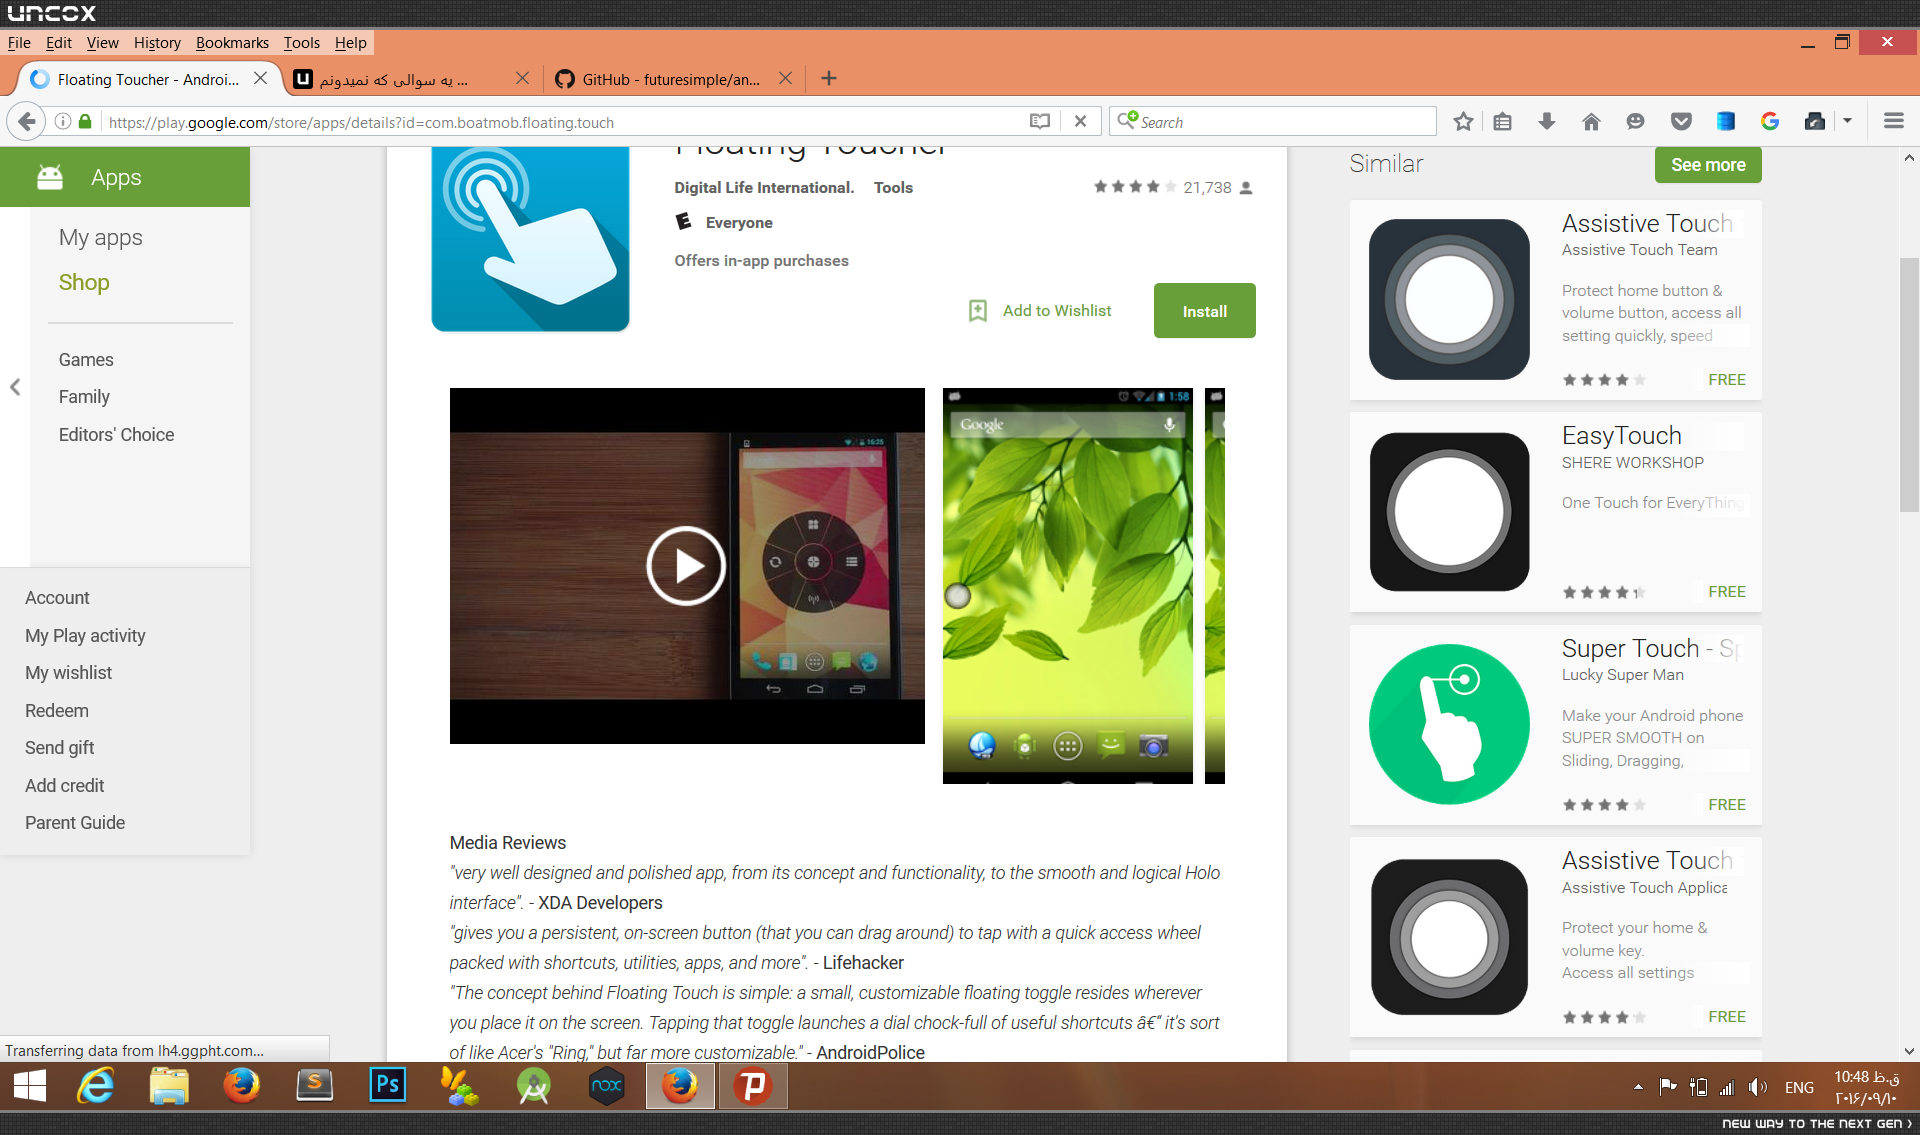
Task: Open the EasyTouch similar app card
Action: (1555, 512)
